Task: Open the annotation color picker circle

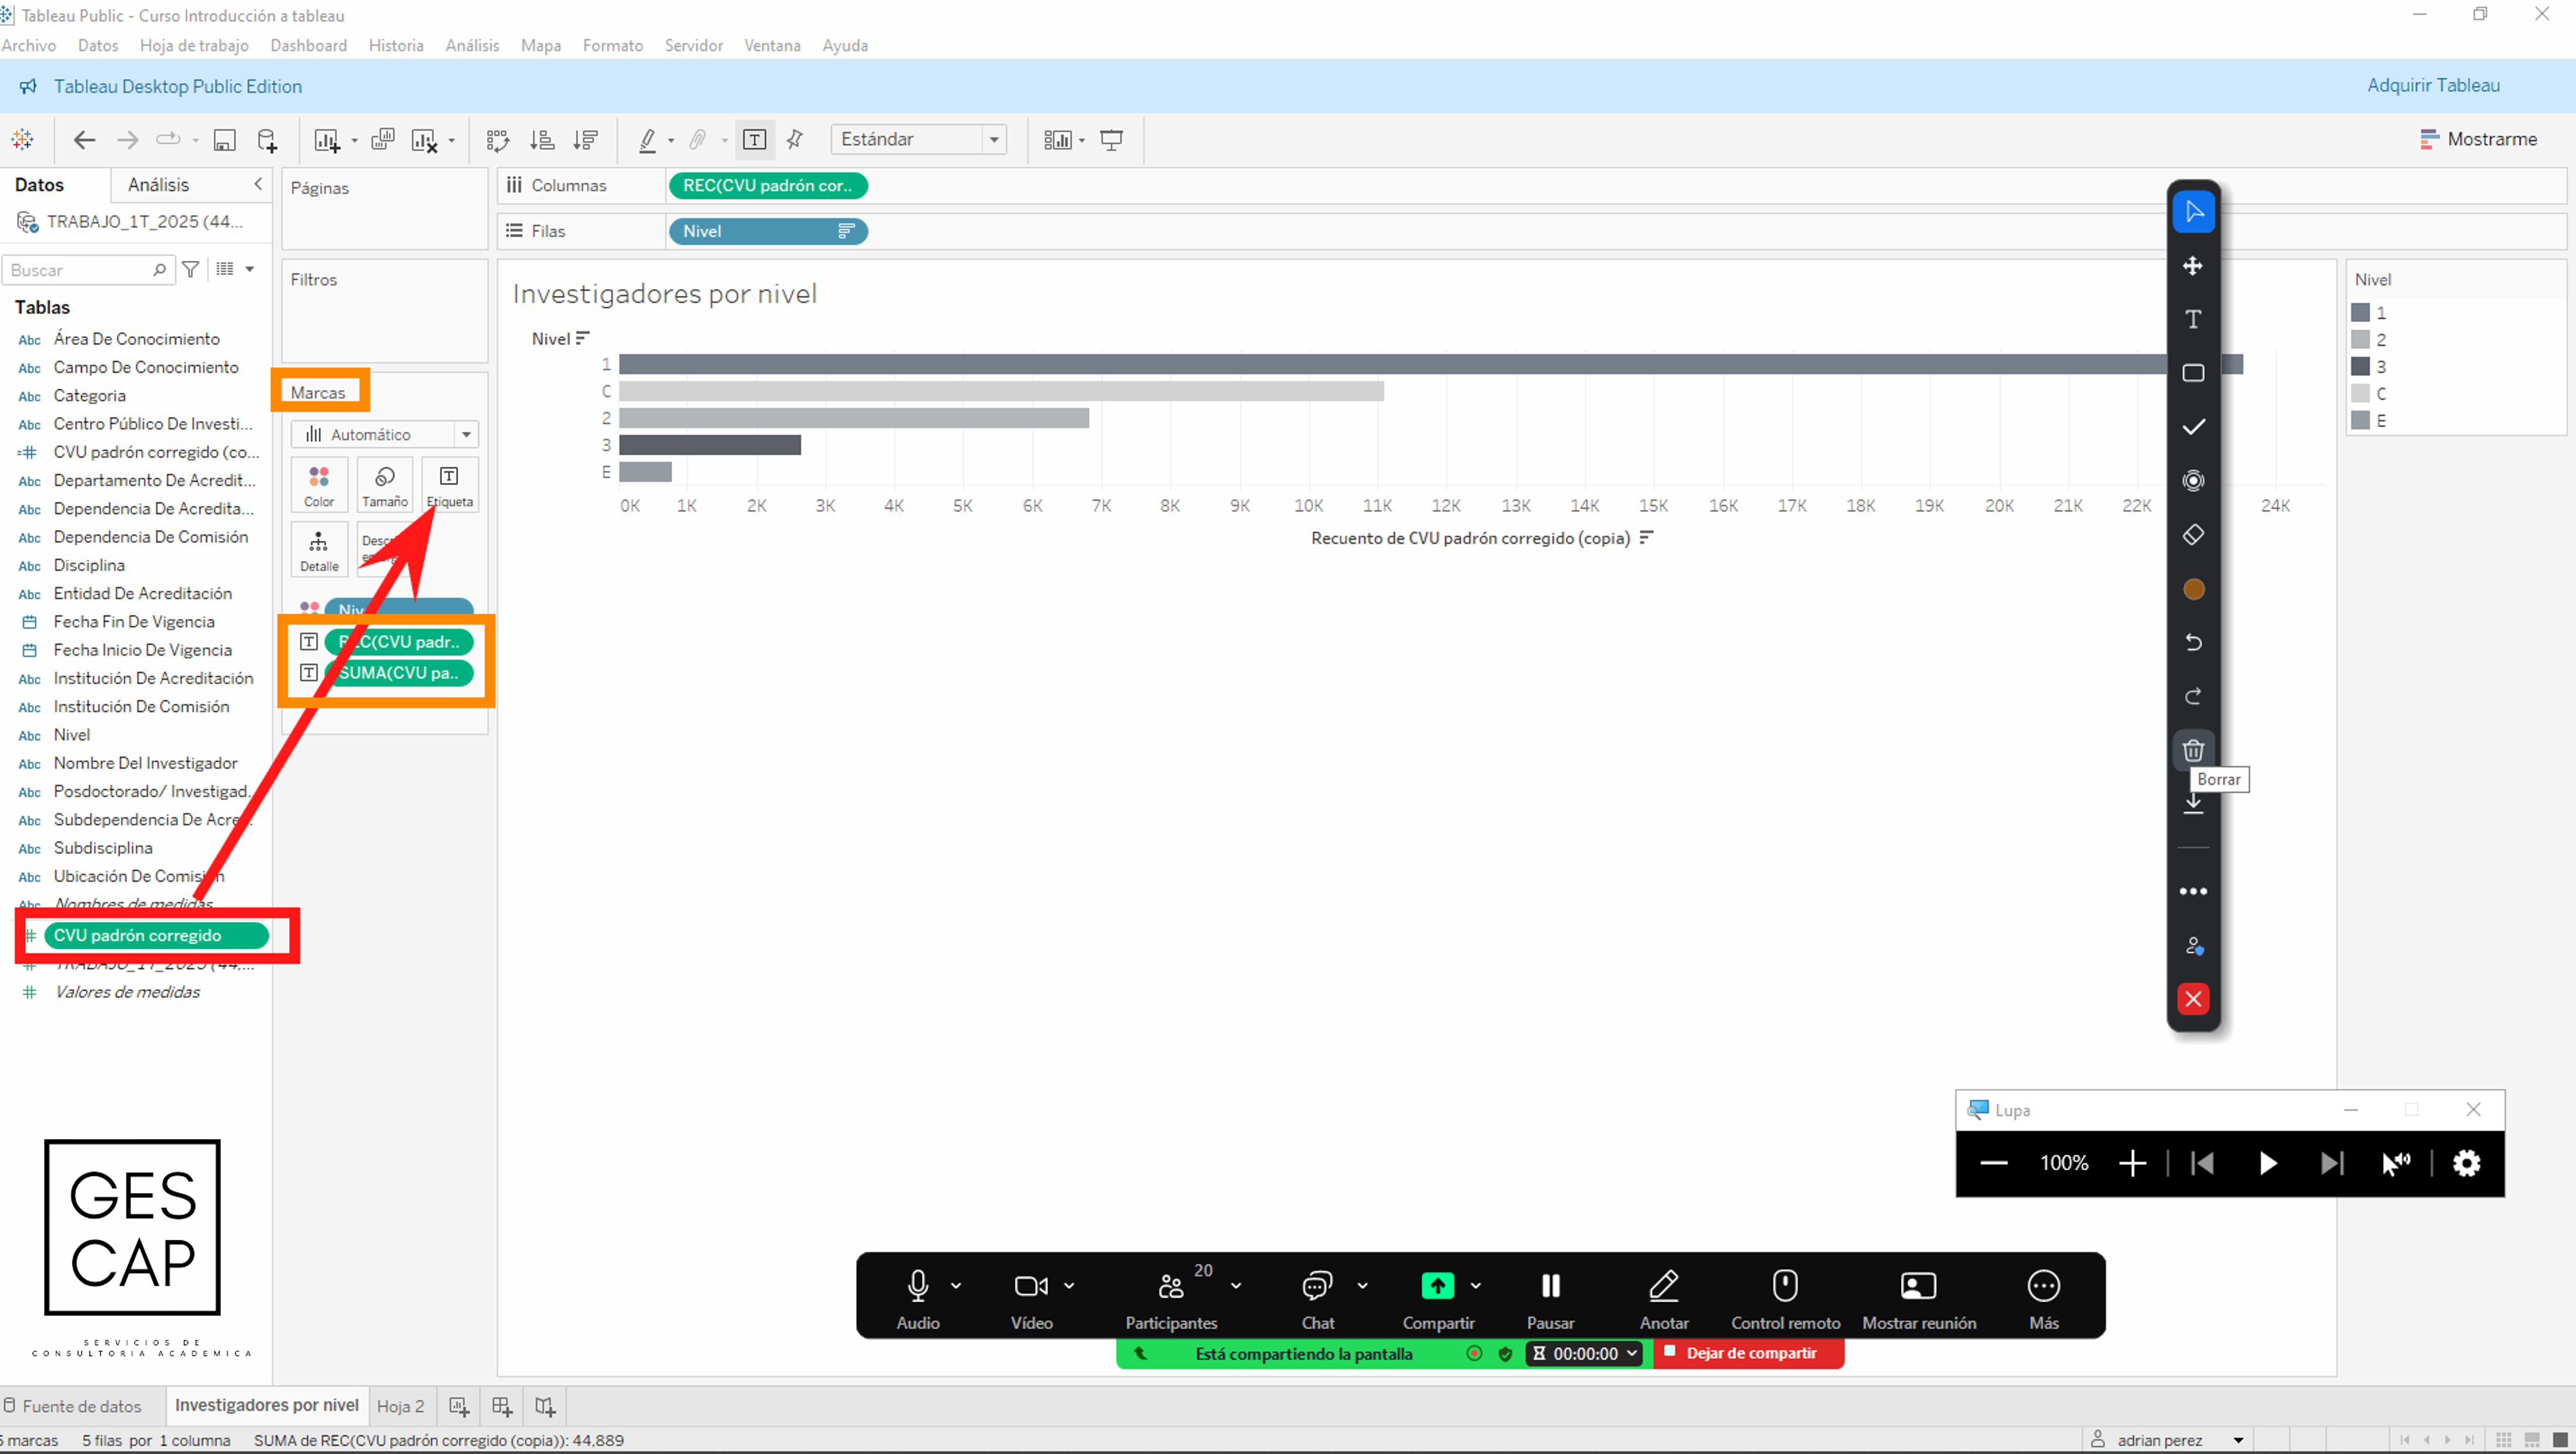Action: (2193, 589)
